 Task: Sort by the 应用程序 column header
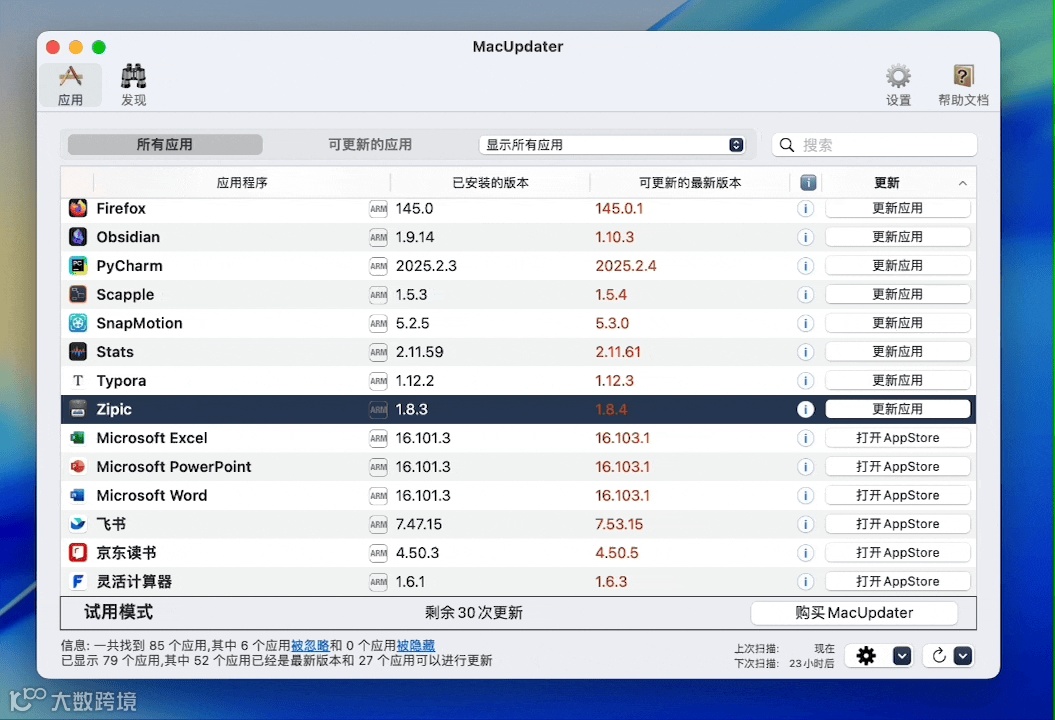pyautogui.click(x=242, y=183)
